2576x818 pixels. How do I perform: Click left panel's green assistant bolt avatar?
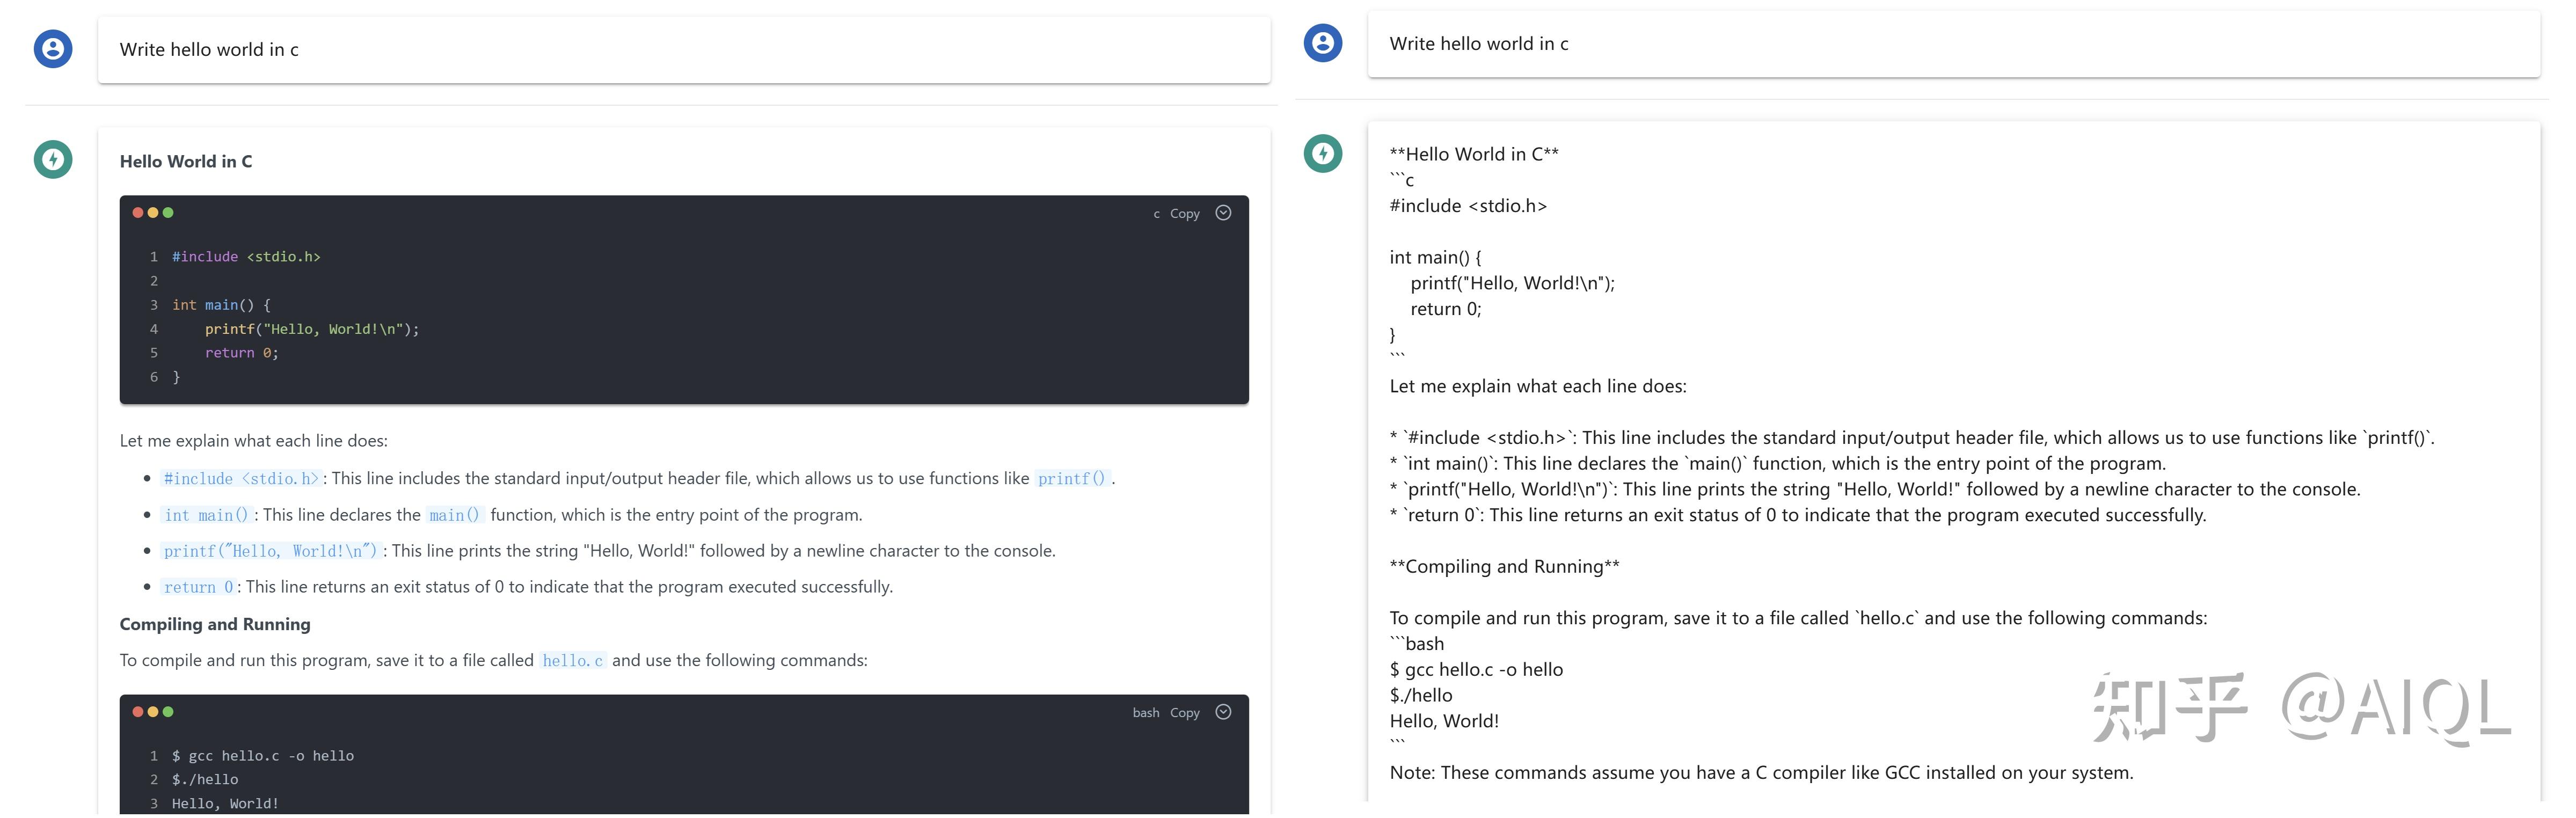[53, 159]
